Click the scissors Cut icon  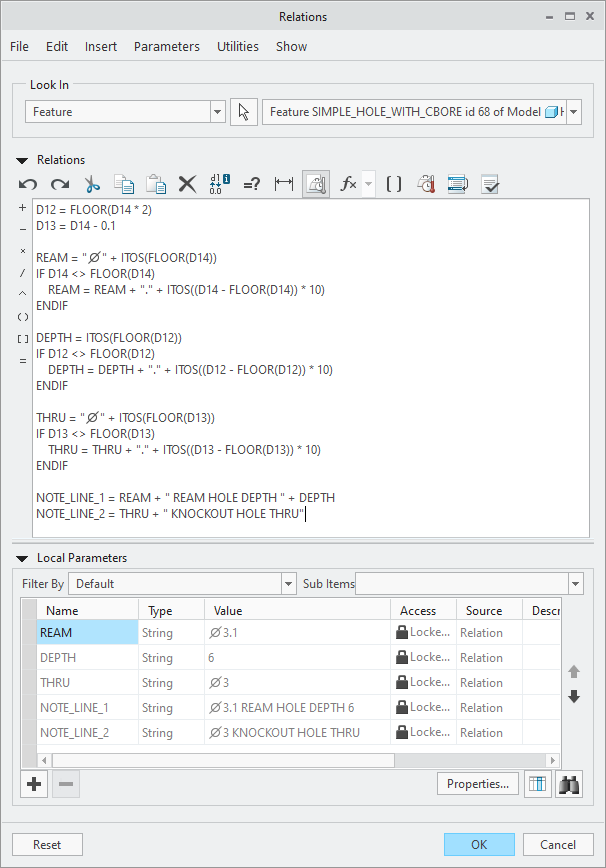click(x=92, y=184)
